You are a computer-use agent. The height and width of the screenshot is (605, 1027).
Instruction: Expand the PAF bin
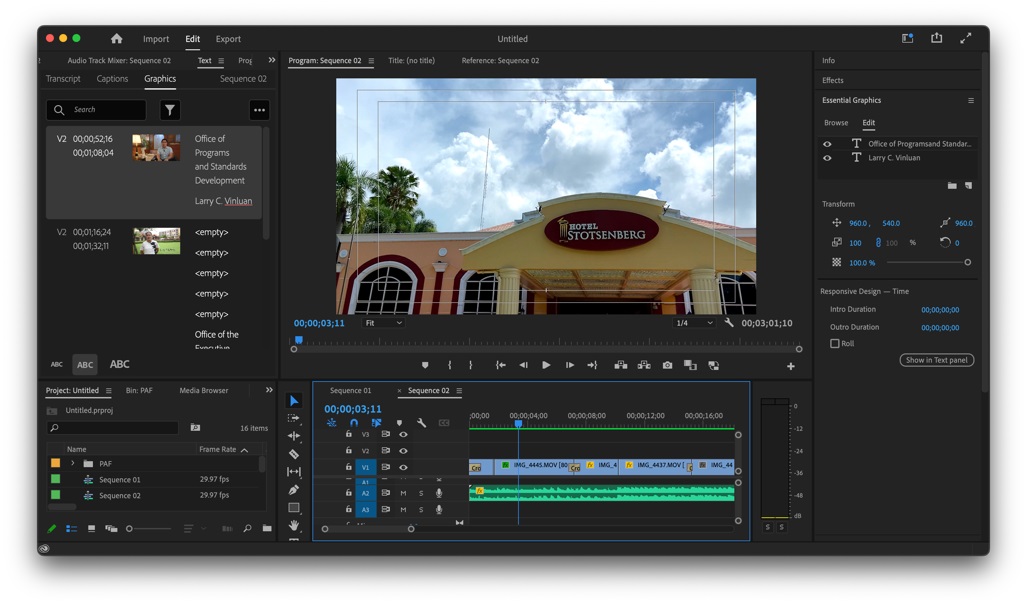tap(73, 464)
